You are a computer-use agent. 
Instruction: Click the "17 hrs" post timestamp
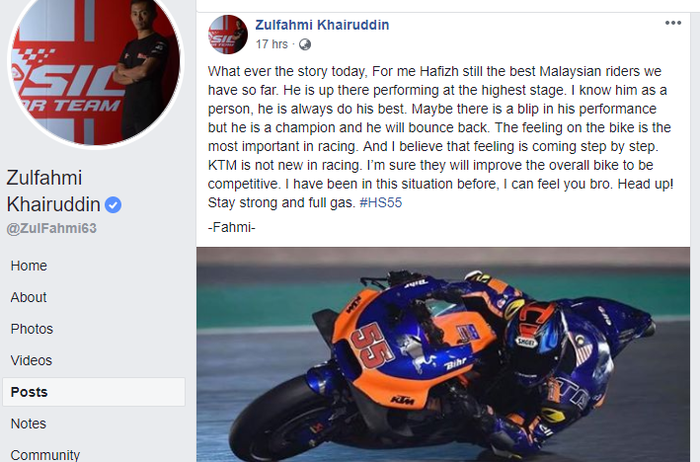[272, 45]
